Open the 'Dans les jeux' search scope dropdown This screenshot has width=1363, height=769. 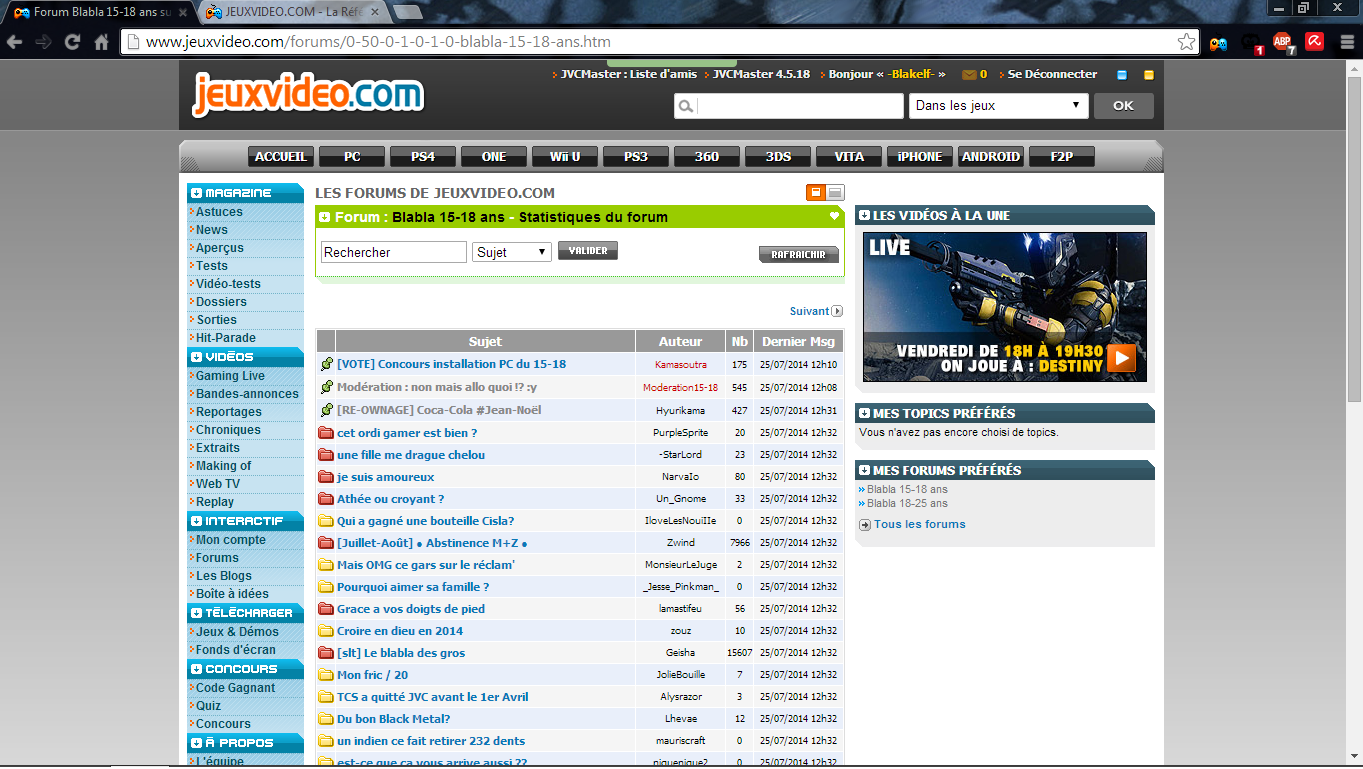point(998,106)
